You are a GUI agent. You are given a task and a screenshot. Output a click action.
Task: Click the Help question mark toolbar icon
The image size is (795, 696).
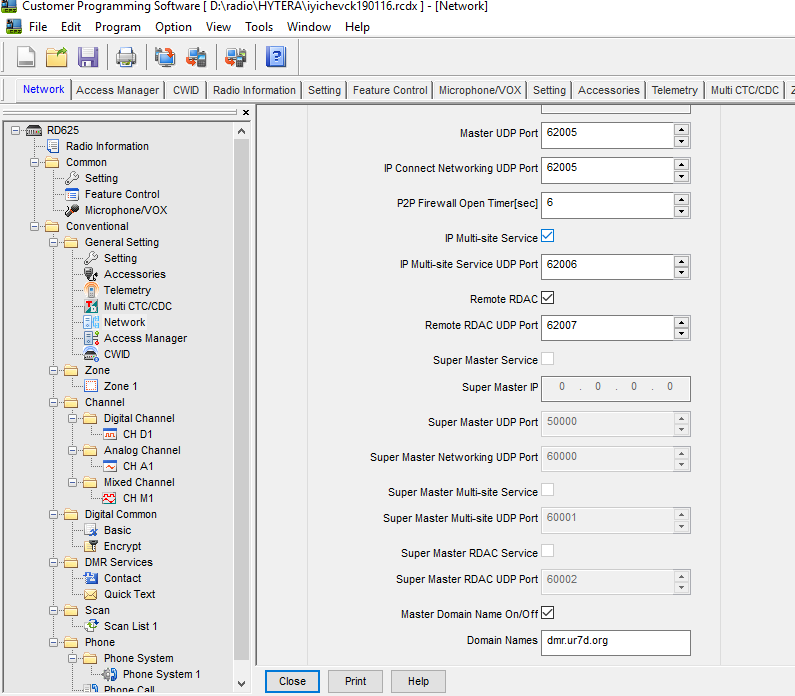click(x=276, y=57)
